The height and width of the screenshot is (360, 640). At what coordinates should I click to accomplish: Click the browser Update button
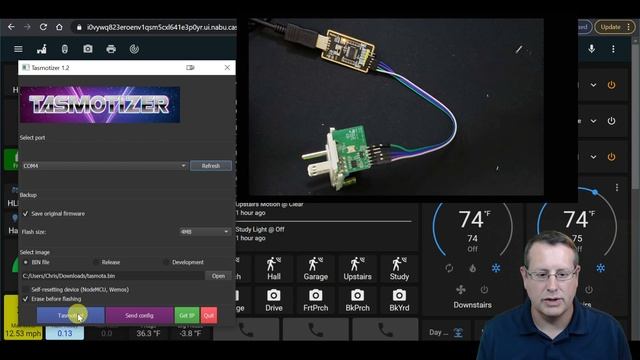615,27
